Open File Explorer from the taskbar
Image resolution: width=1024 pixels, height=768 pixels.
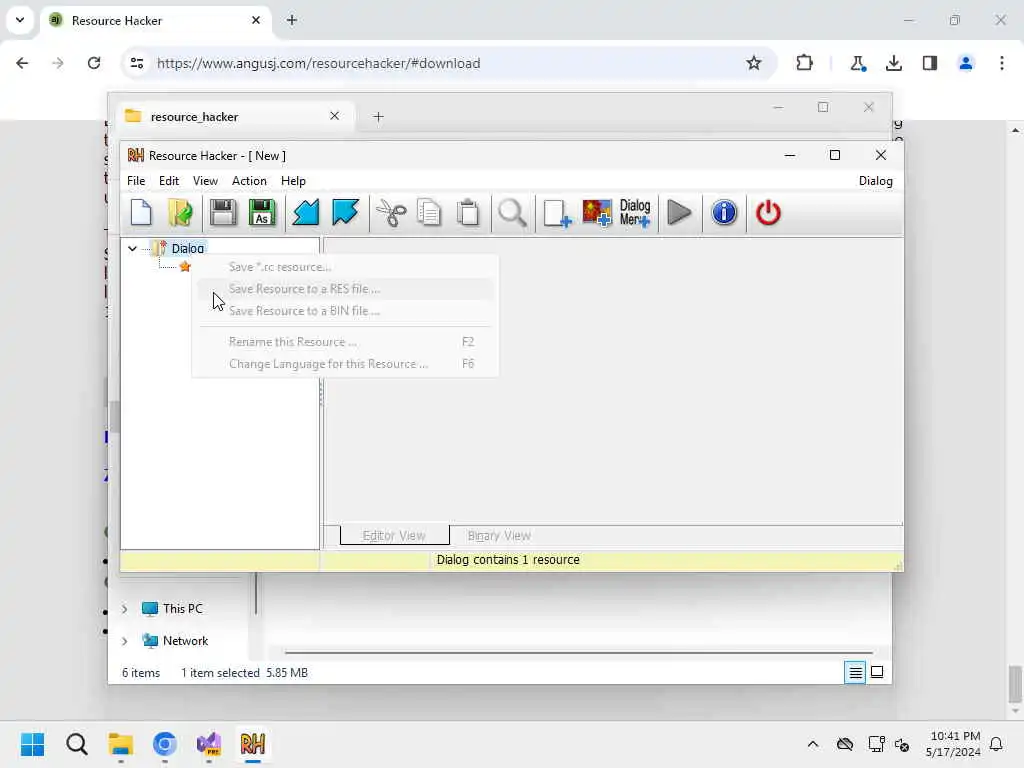[120, 744]
